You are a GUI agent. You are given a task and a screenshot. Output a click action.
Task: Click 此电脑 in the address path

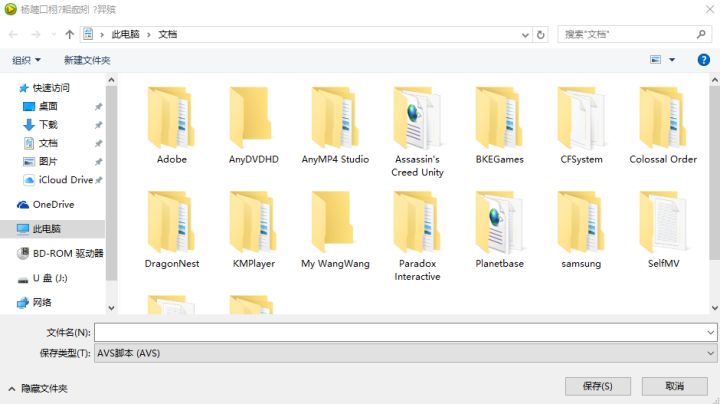tap(125, 34)
